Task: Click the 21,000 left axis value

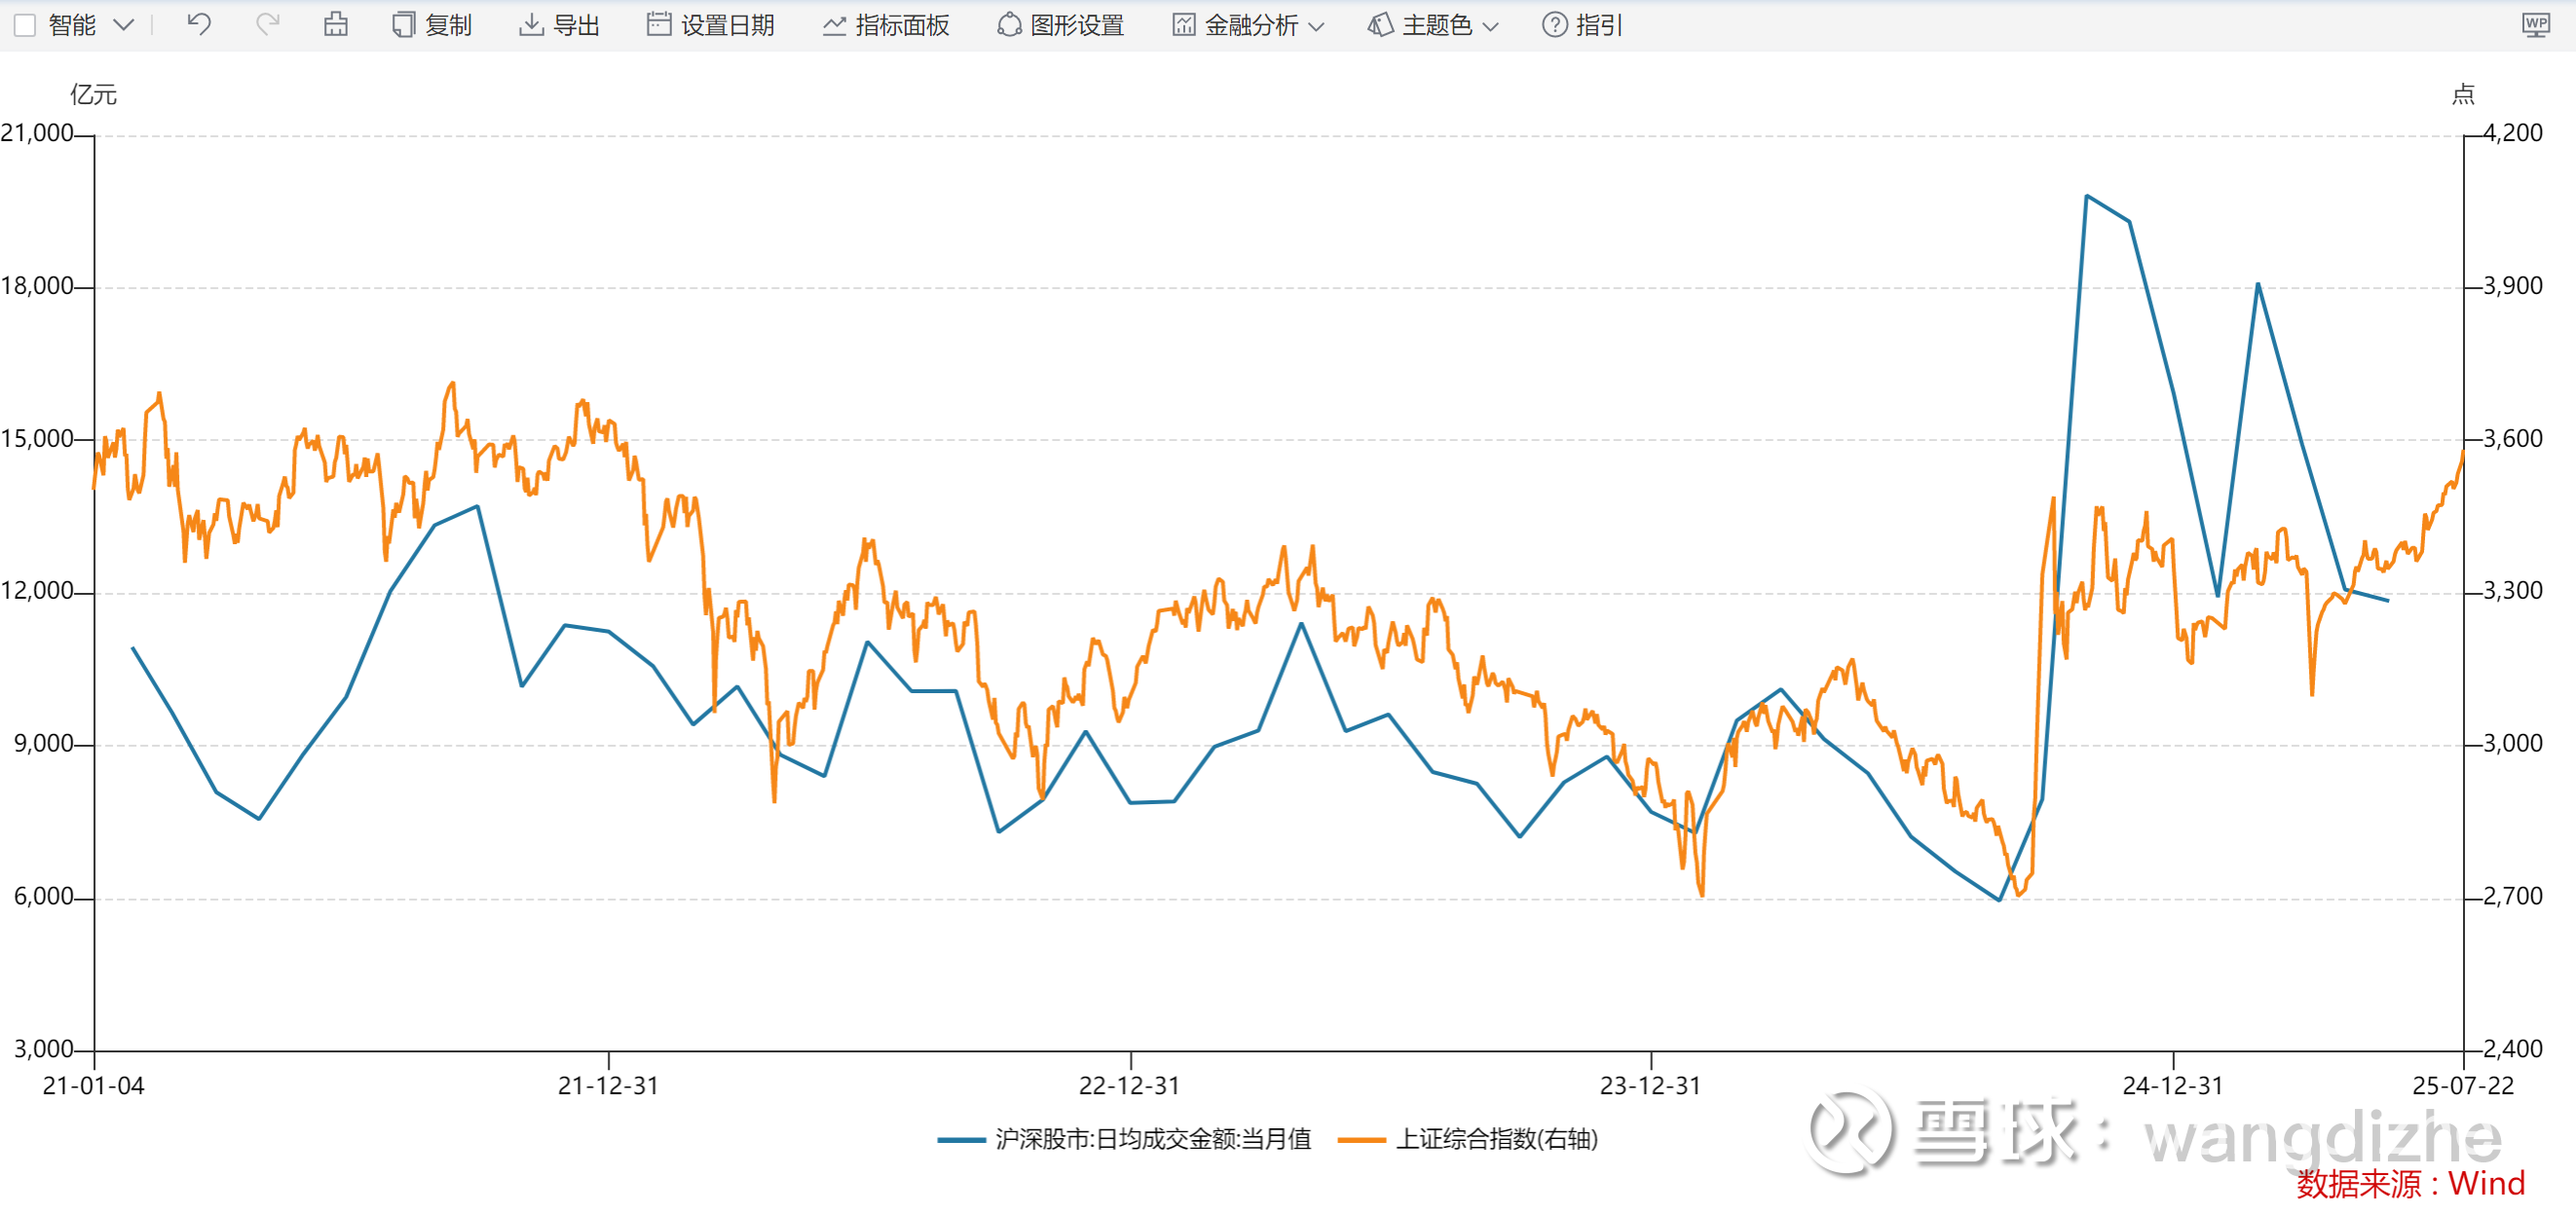Action: 37,133
